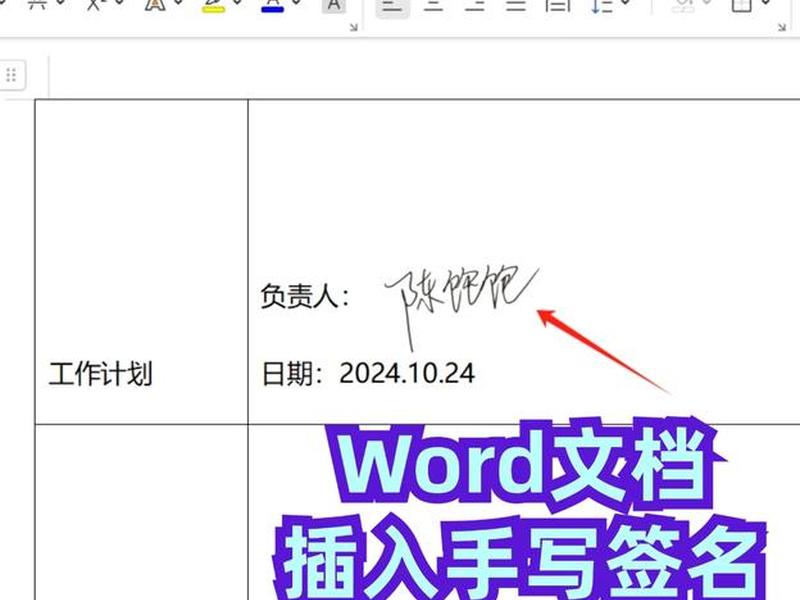Center align the paragraph text
The image size is (800, 600).
[434, 6]
